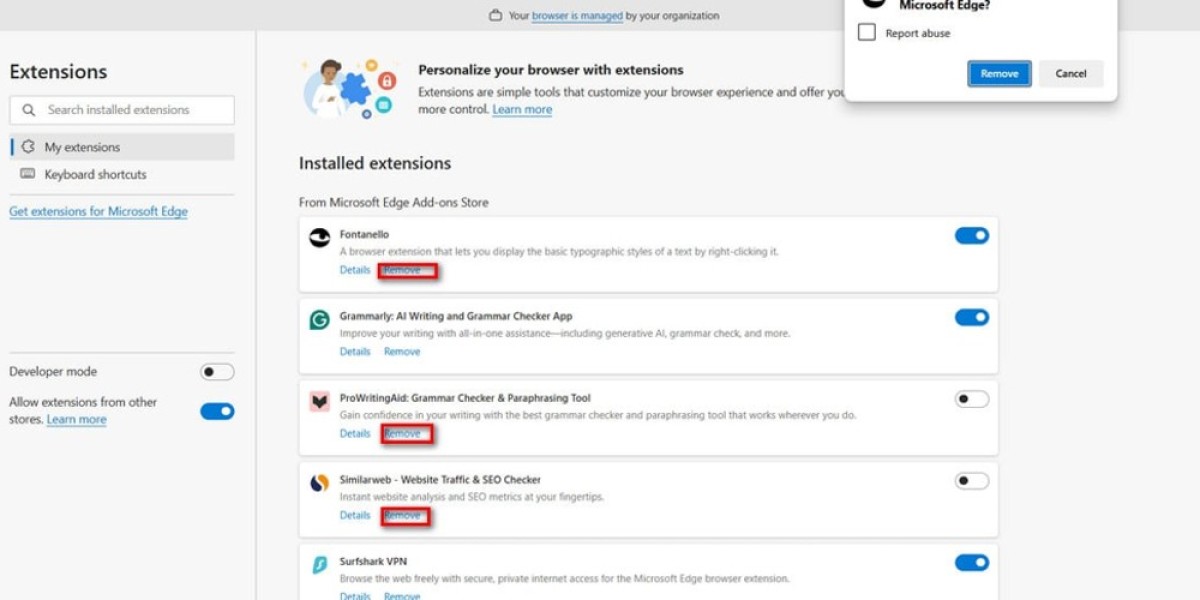1200x600 pixels.
Task: Check the Report abuse checkbox
Action: tap(866, 32)
